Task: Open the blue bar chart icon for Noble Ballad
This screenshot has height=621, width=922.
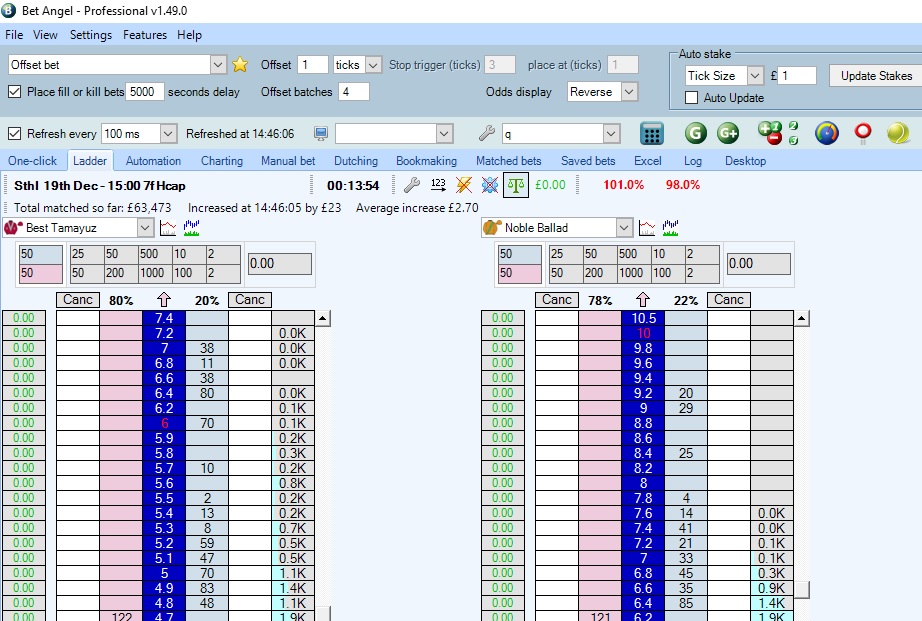Action: (670, 228)
